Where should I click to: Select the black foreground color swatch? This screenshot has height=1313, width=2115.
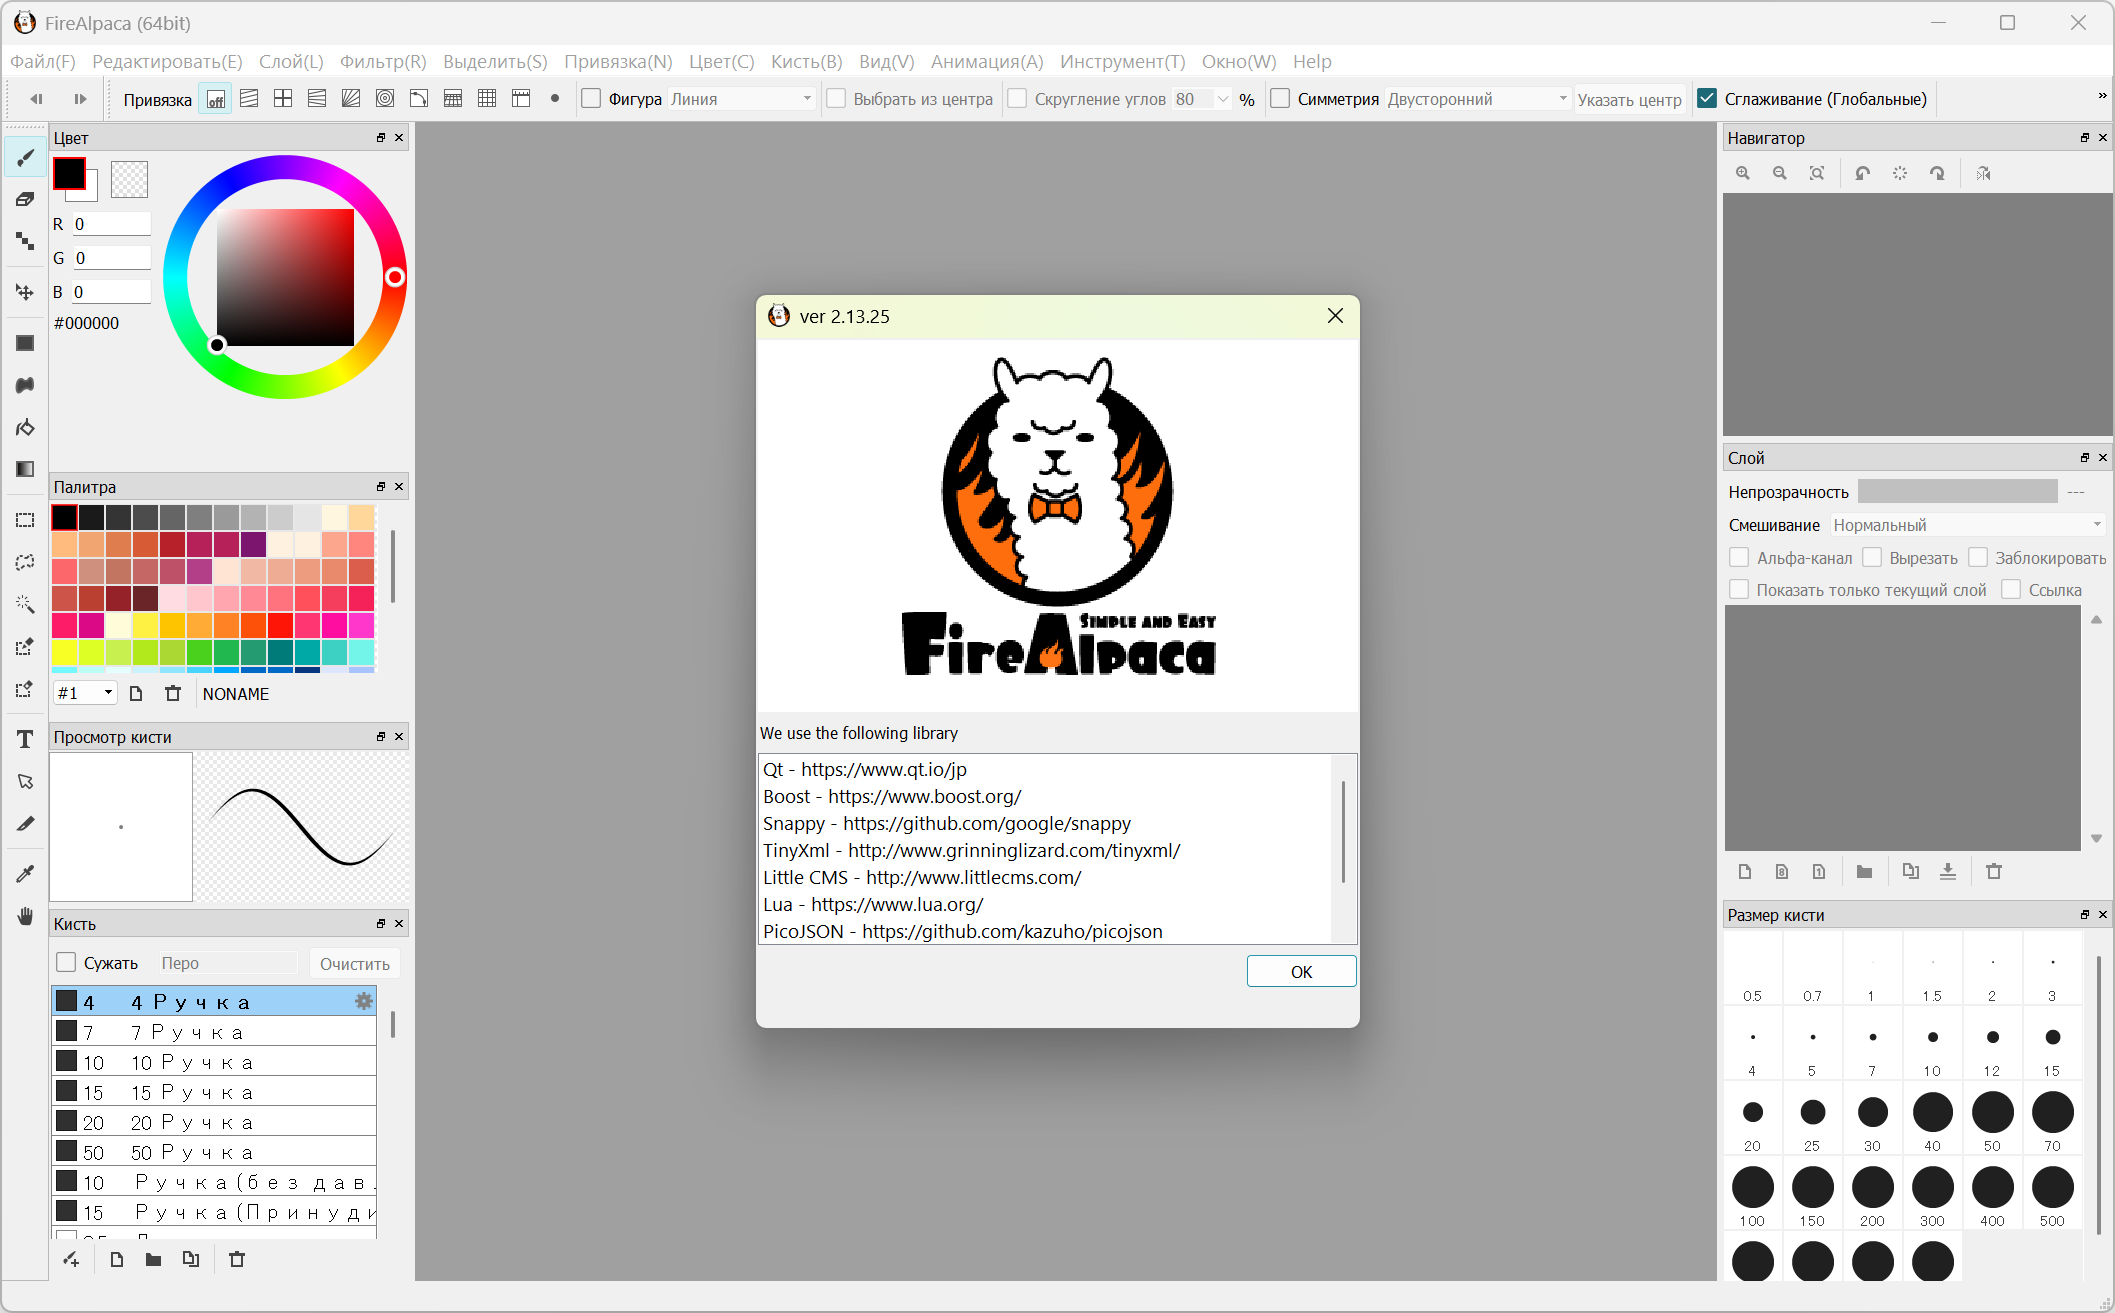[x=69, y=174]
